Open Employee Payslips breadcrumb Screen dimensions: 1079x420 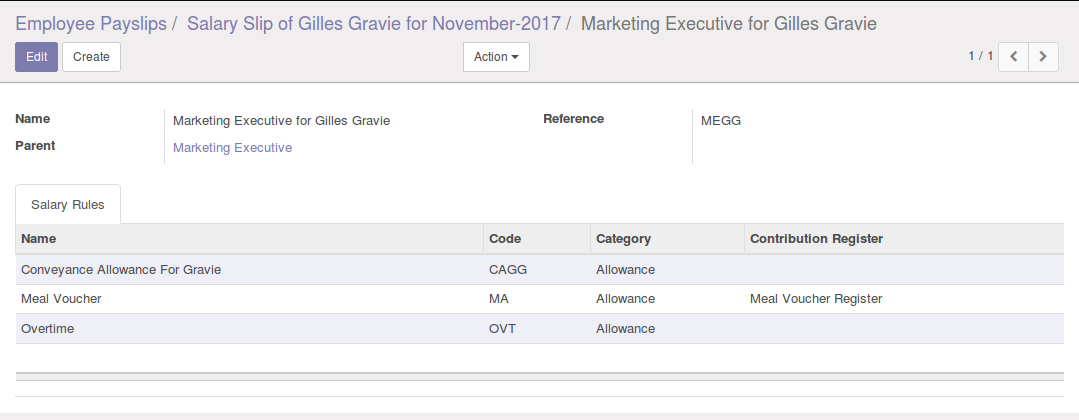click(x=90, y=23)
